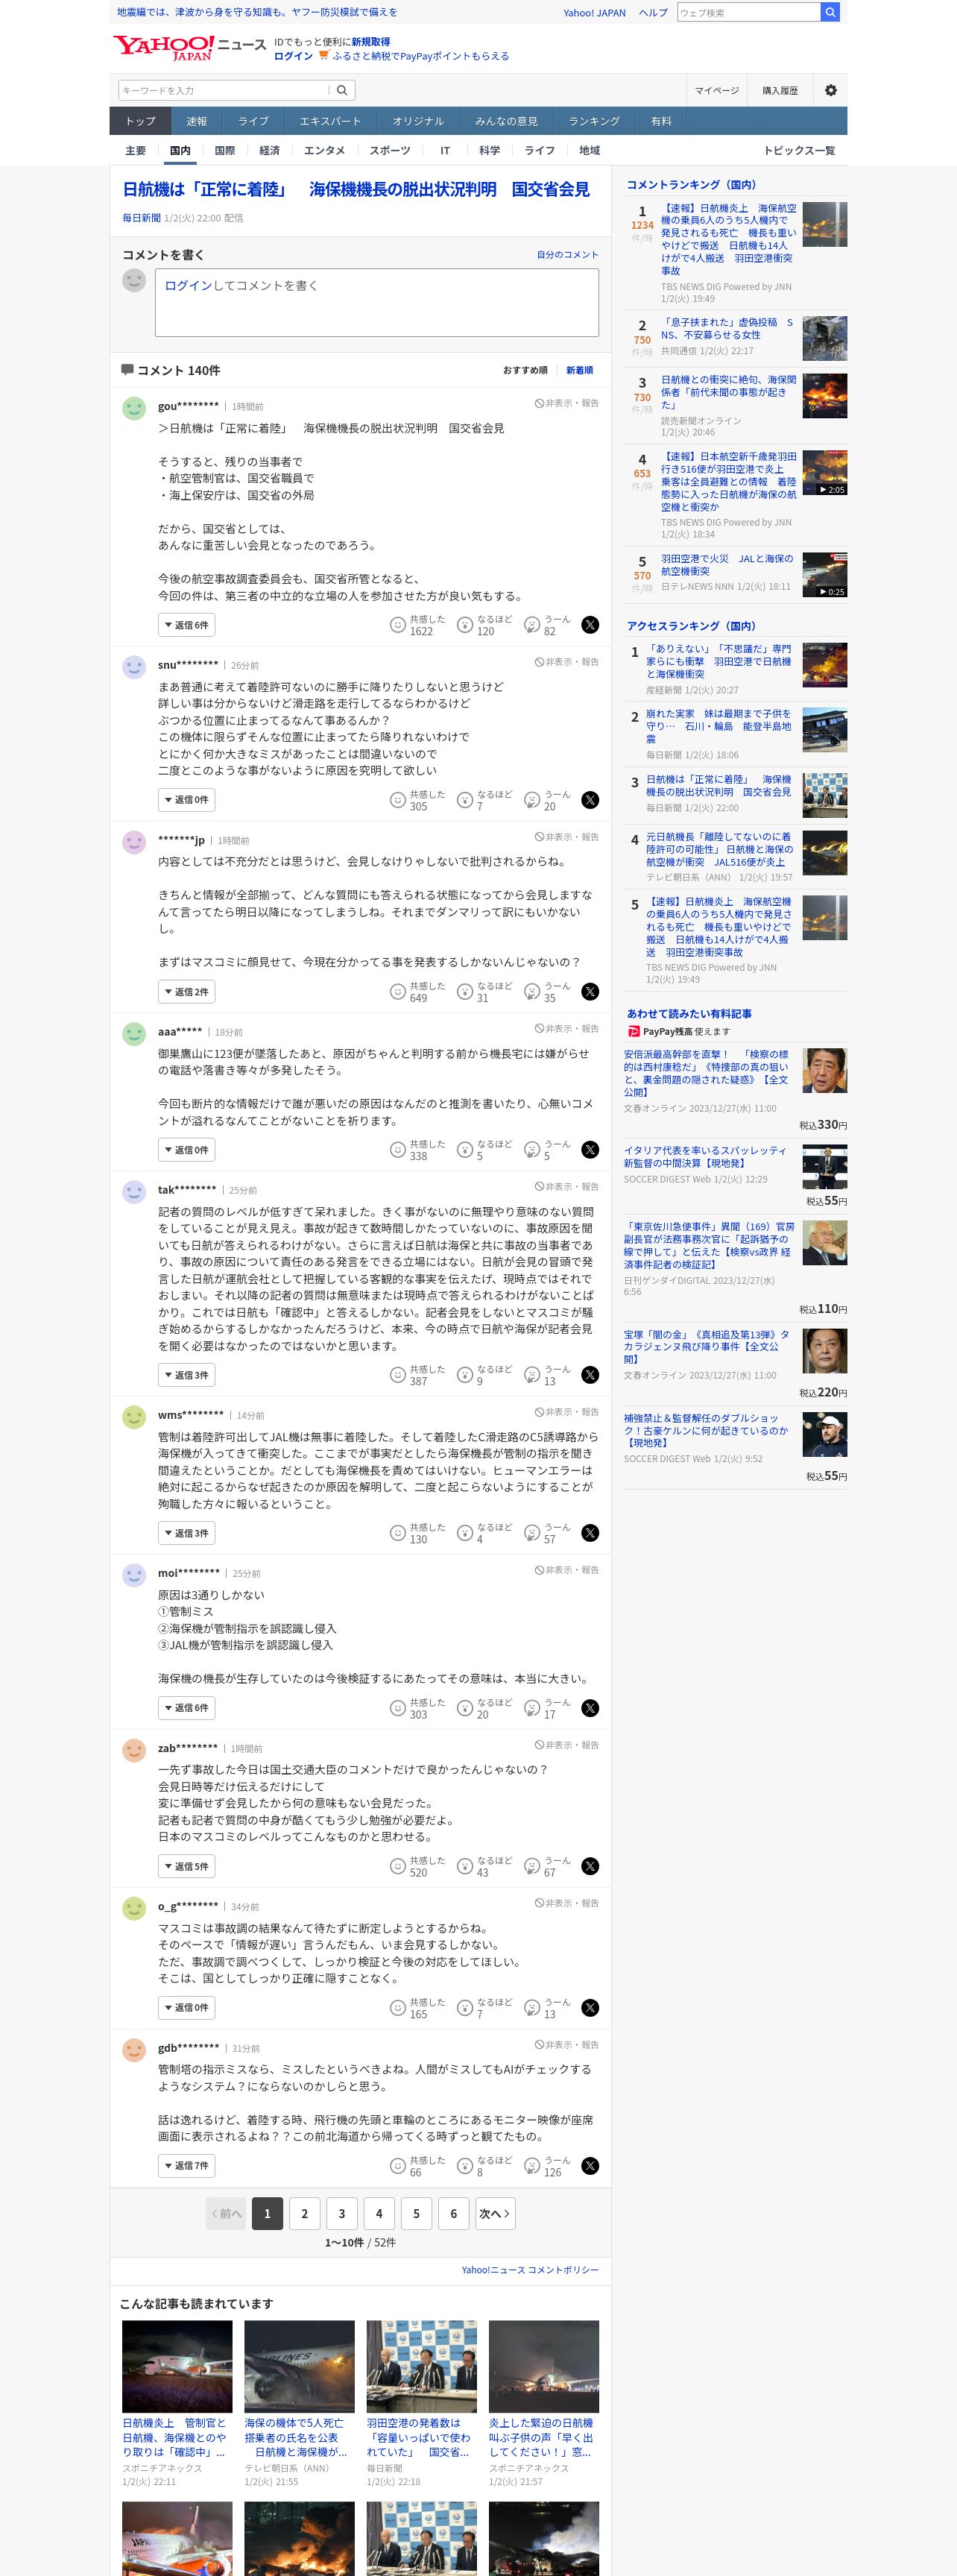Expand 返信3件 under wms******** comment
Image resolution: width=957 pixels, height=2576 pixels.
(186, 1533)
